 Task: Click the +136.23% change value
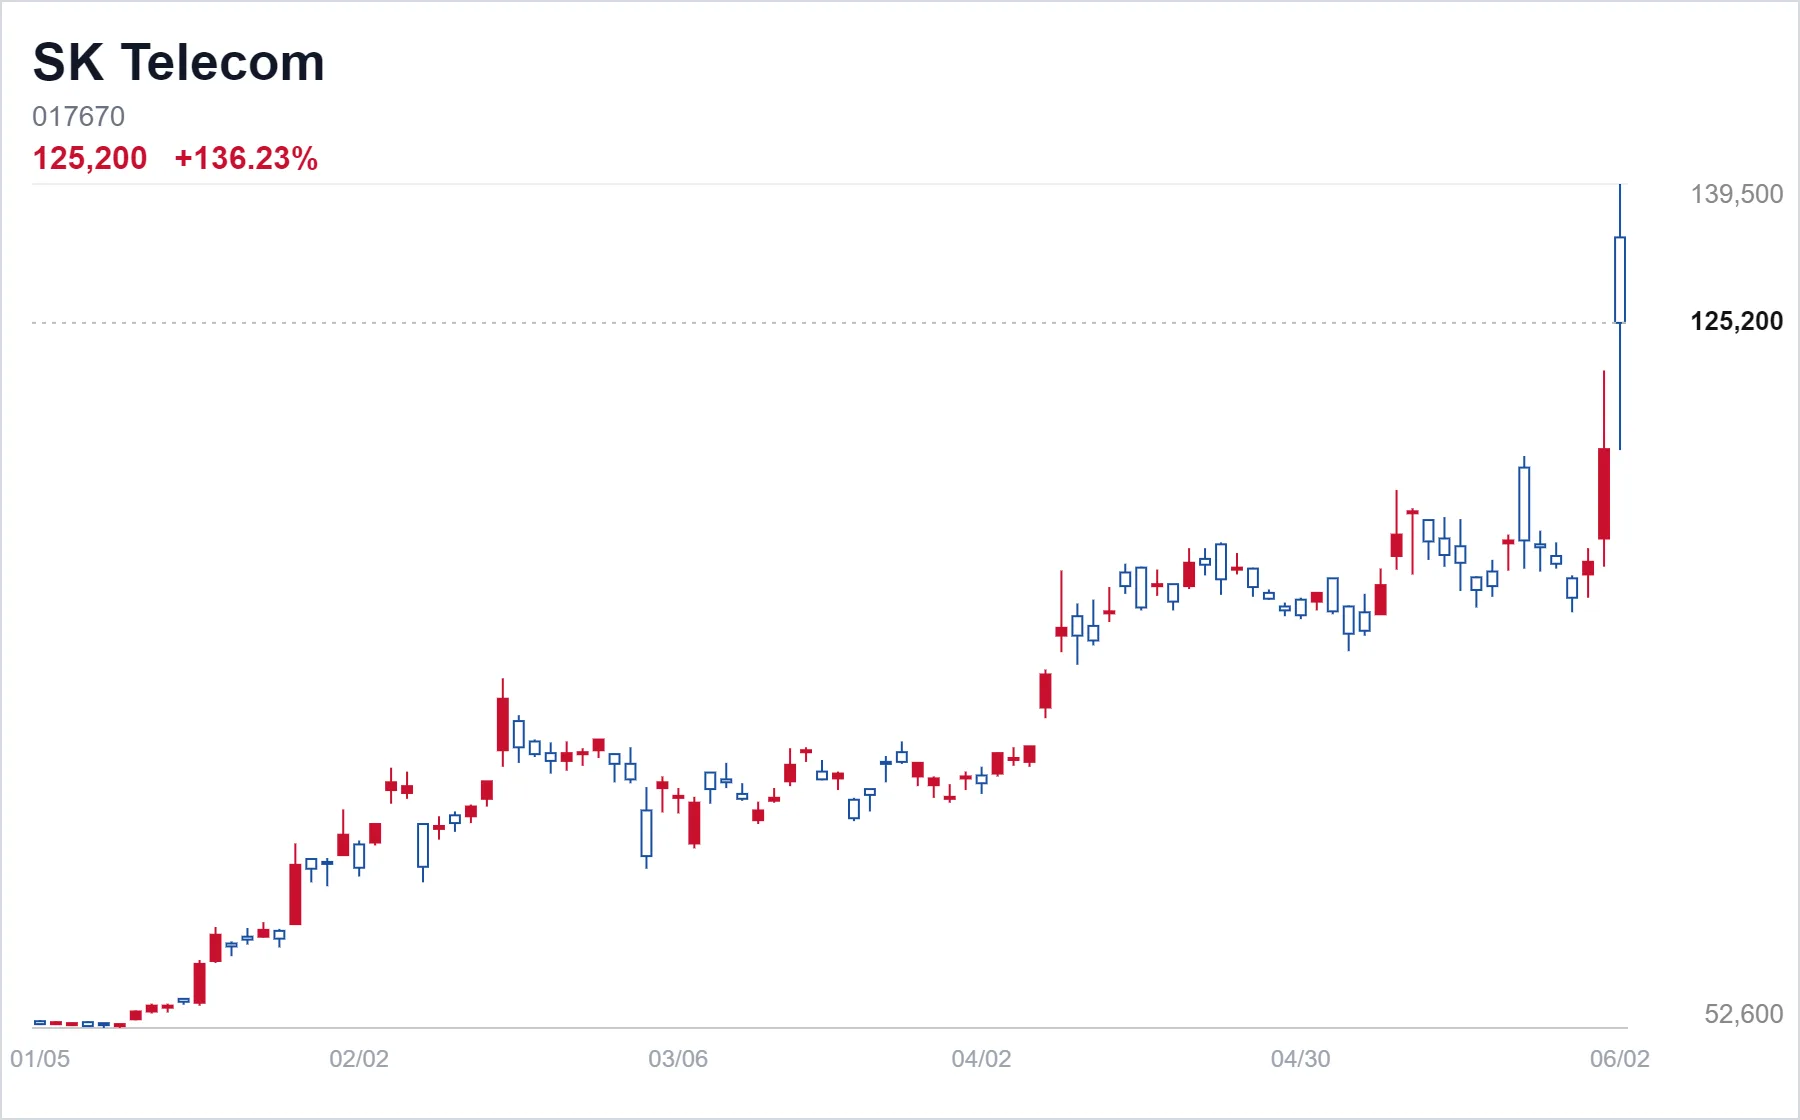(x=246, y=158)
